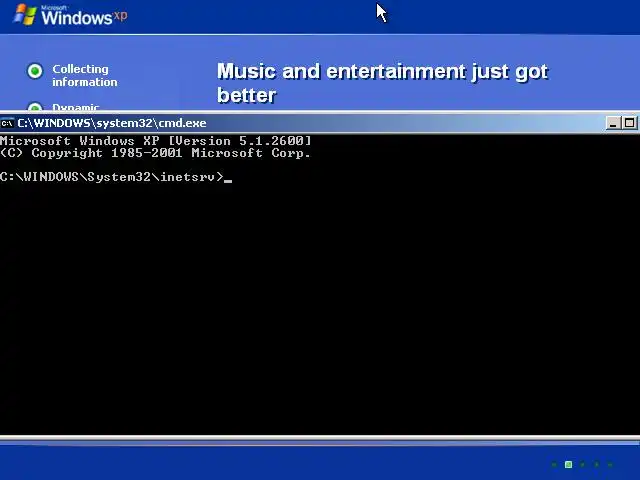The width and height of the screenshot is (640, 480).
Task: Click the cmd.exe system menu icon
Action: [7, 123]
